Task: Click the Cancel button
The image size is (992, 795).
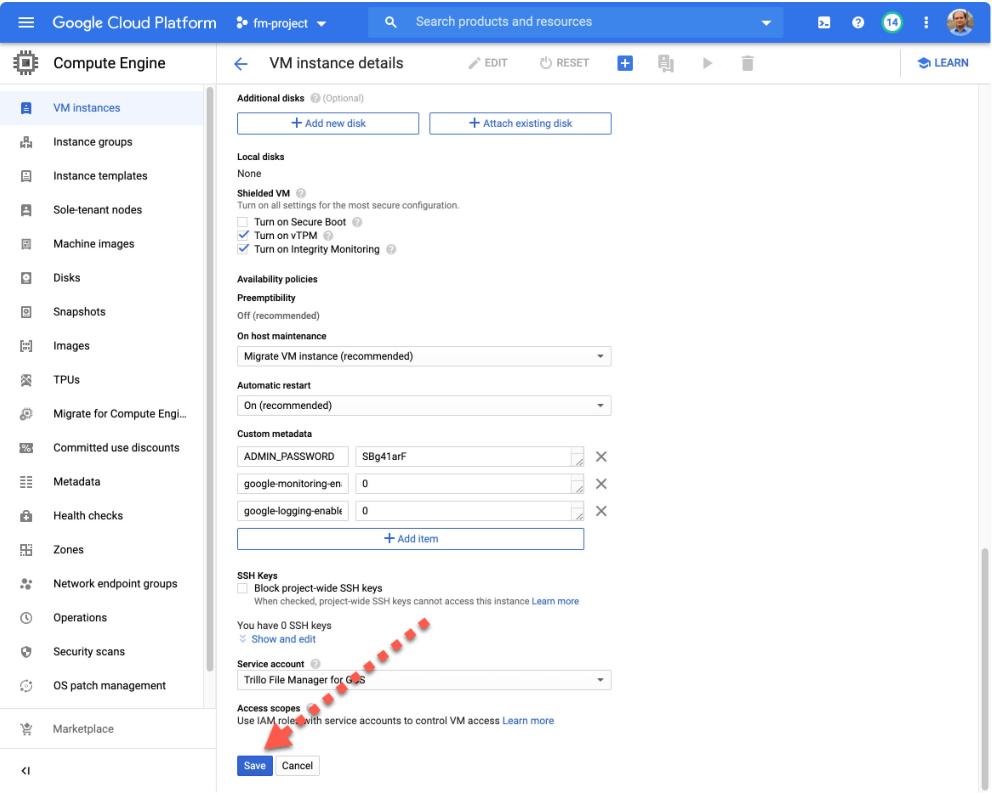Action: pyautogui.click(x=297, y=767)
